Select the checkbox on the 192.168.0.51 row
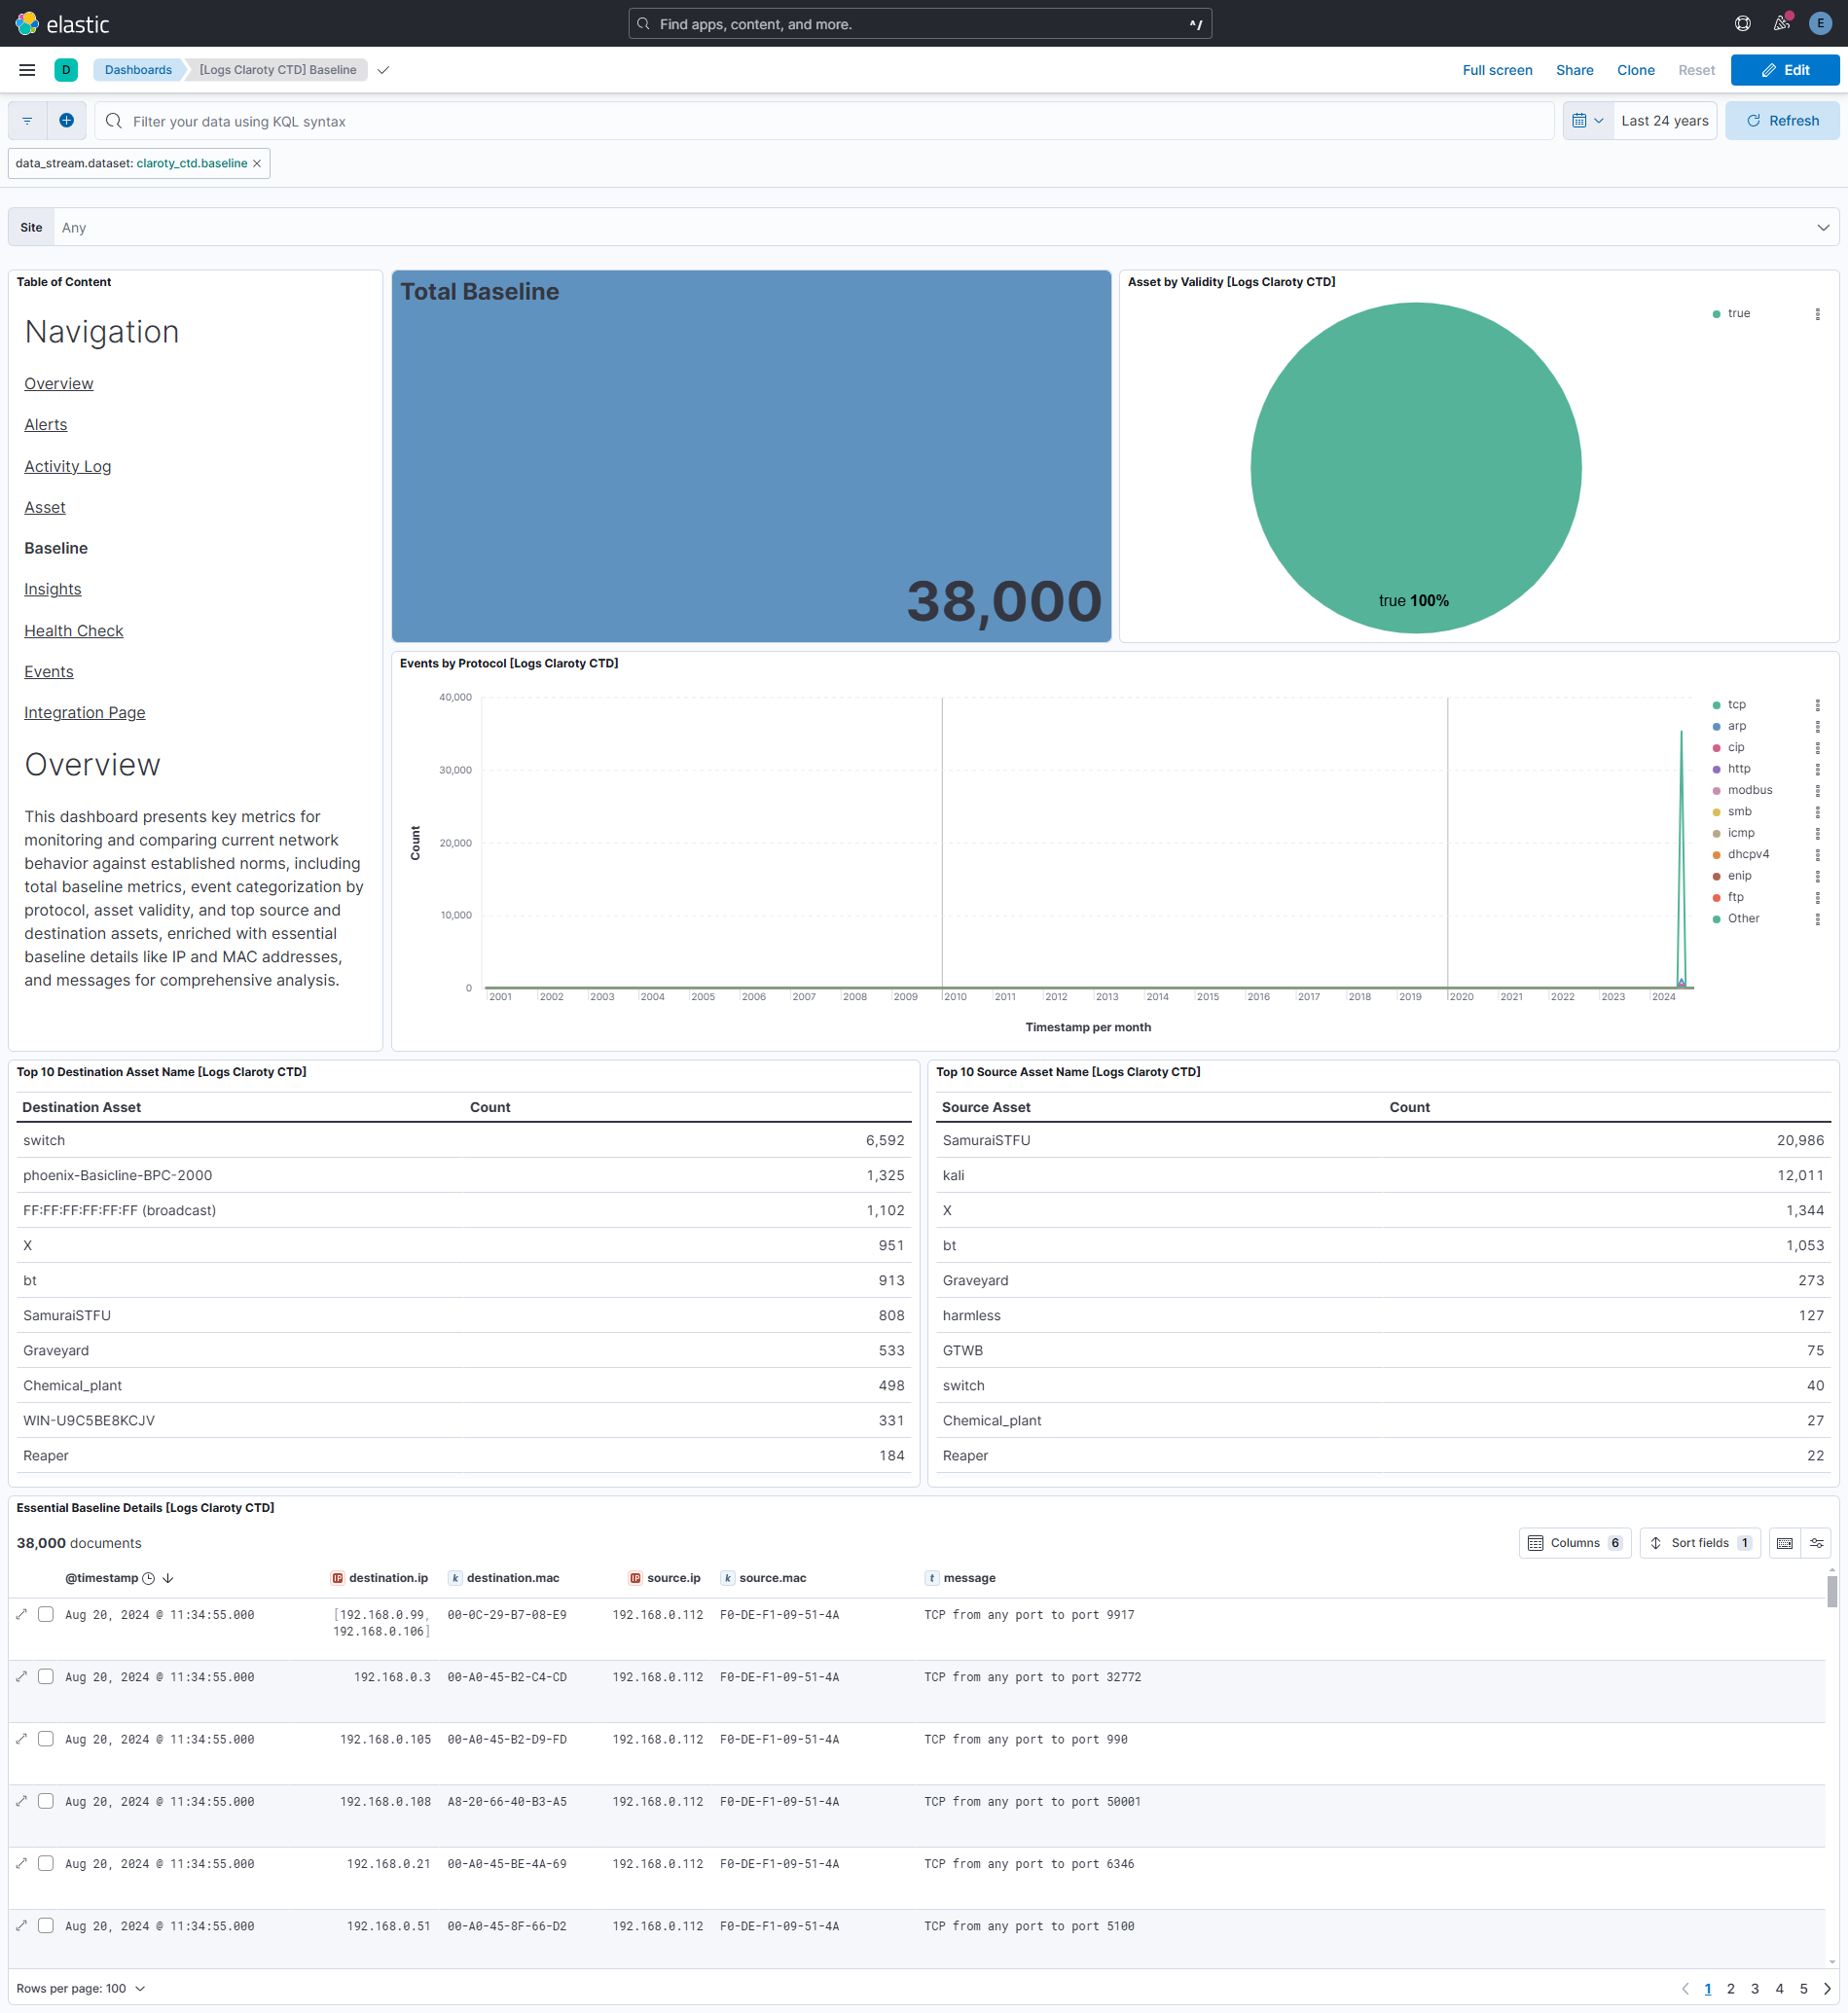This screenshot has width=1848, height=2013. tap(46, 1926)
